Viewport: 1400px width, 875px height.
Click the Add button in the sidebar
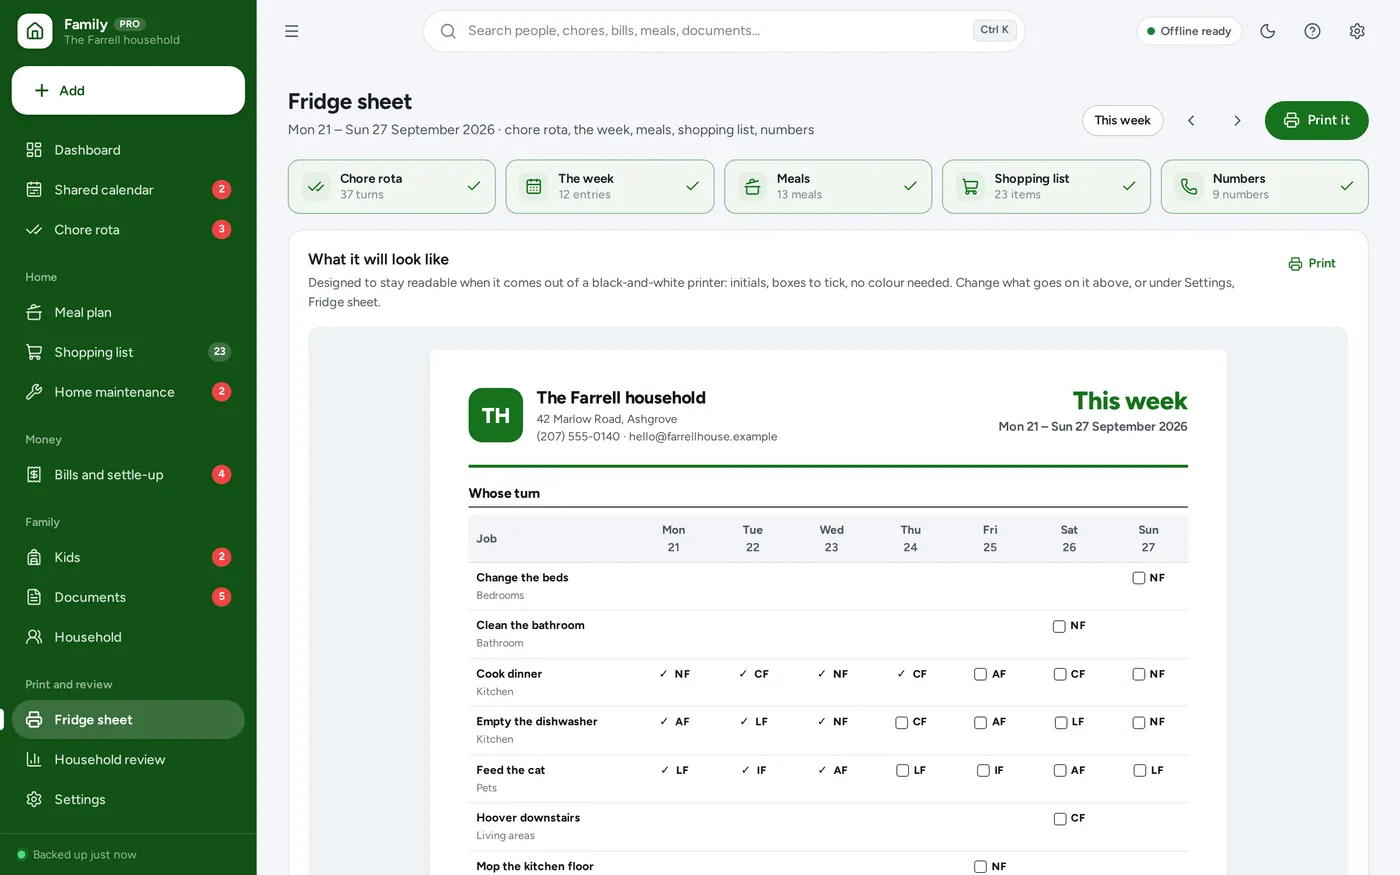tap(128, 90)
